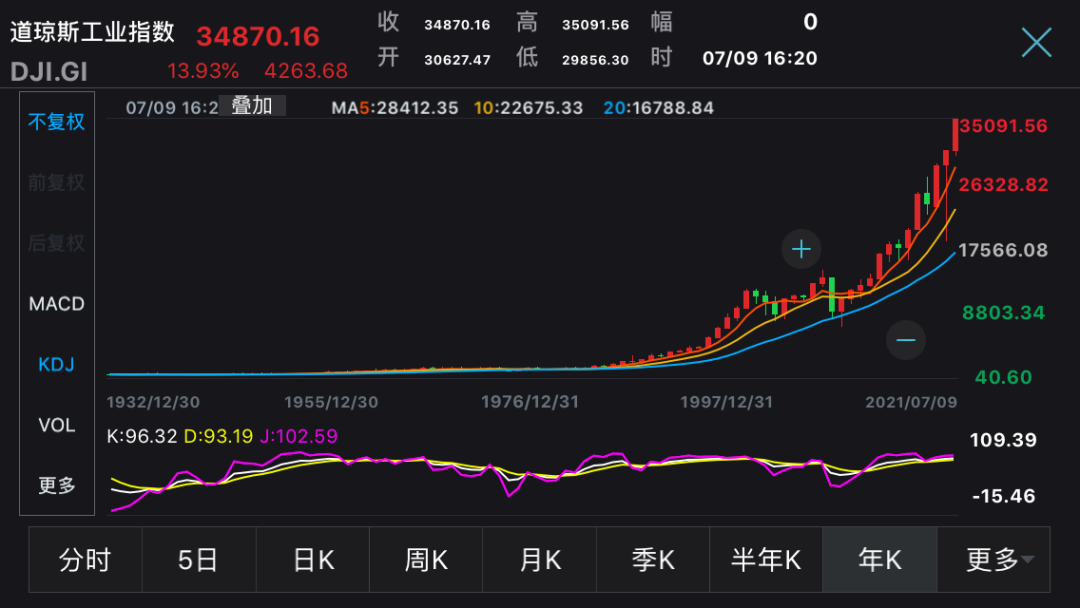Switch to 周K tab
This screenshot has width=1080, height=608.
426,560
